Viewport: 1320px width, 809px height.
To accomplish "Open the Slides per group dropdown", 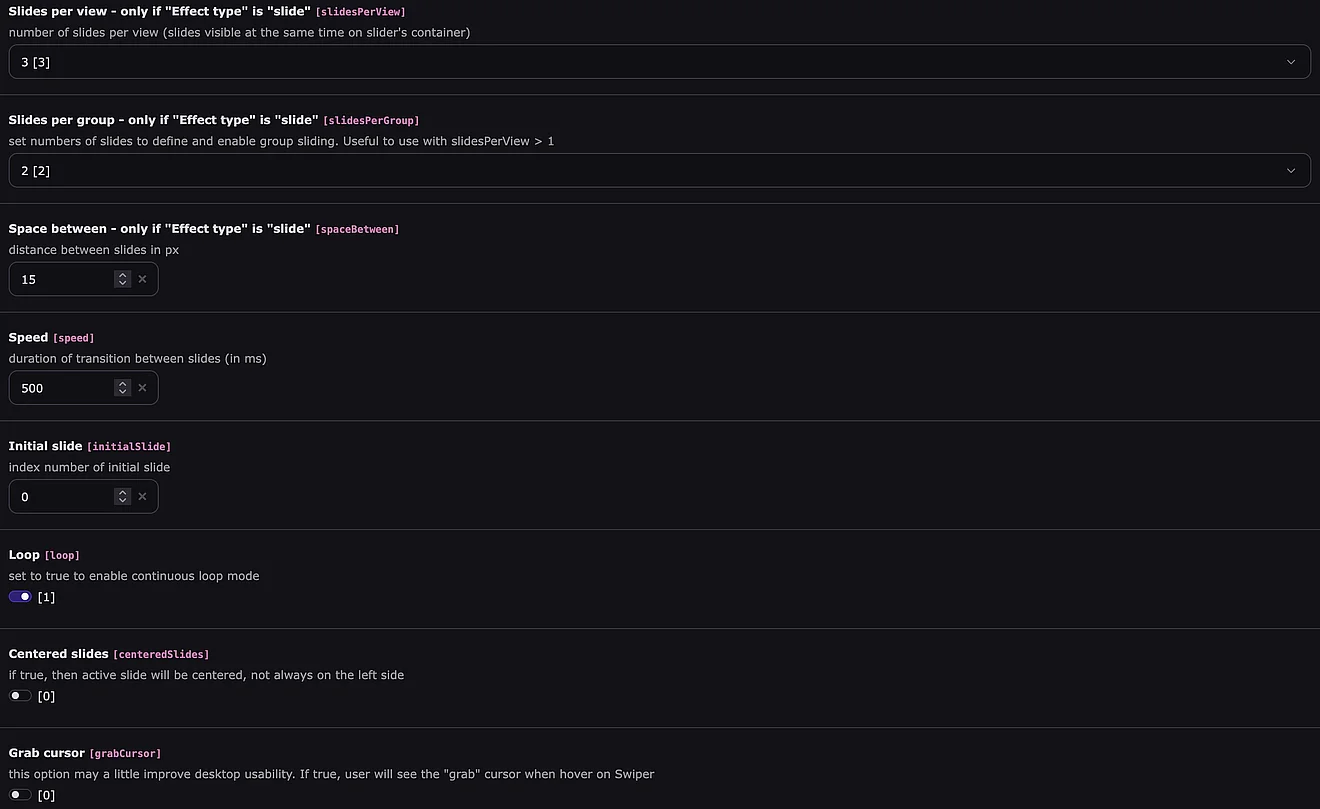I will (x=659, y=171).
